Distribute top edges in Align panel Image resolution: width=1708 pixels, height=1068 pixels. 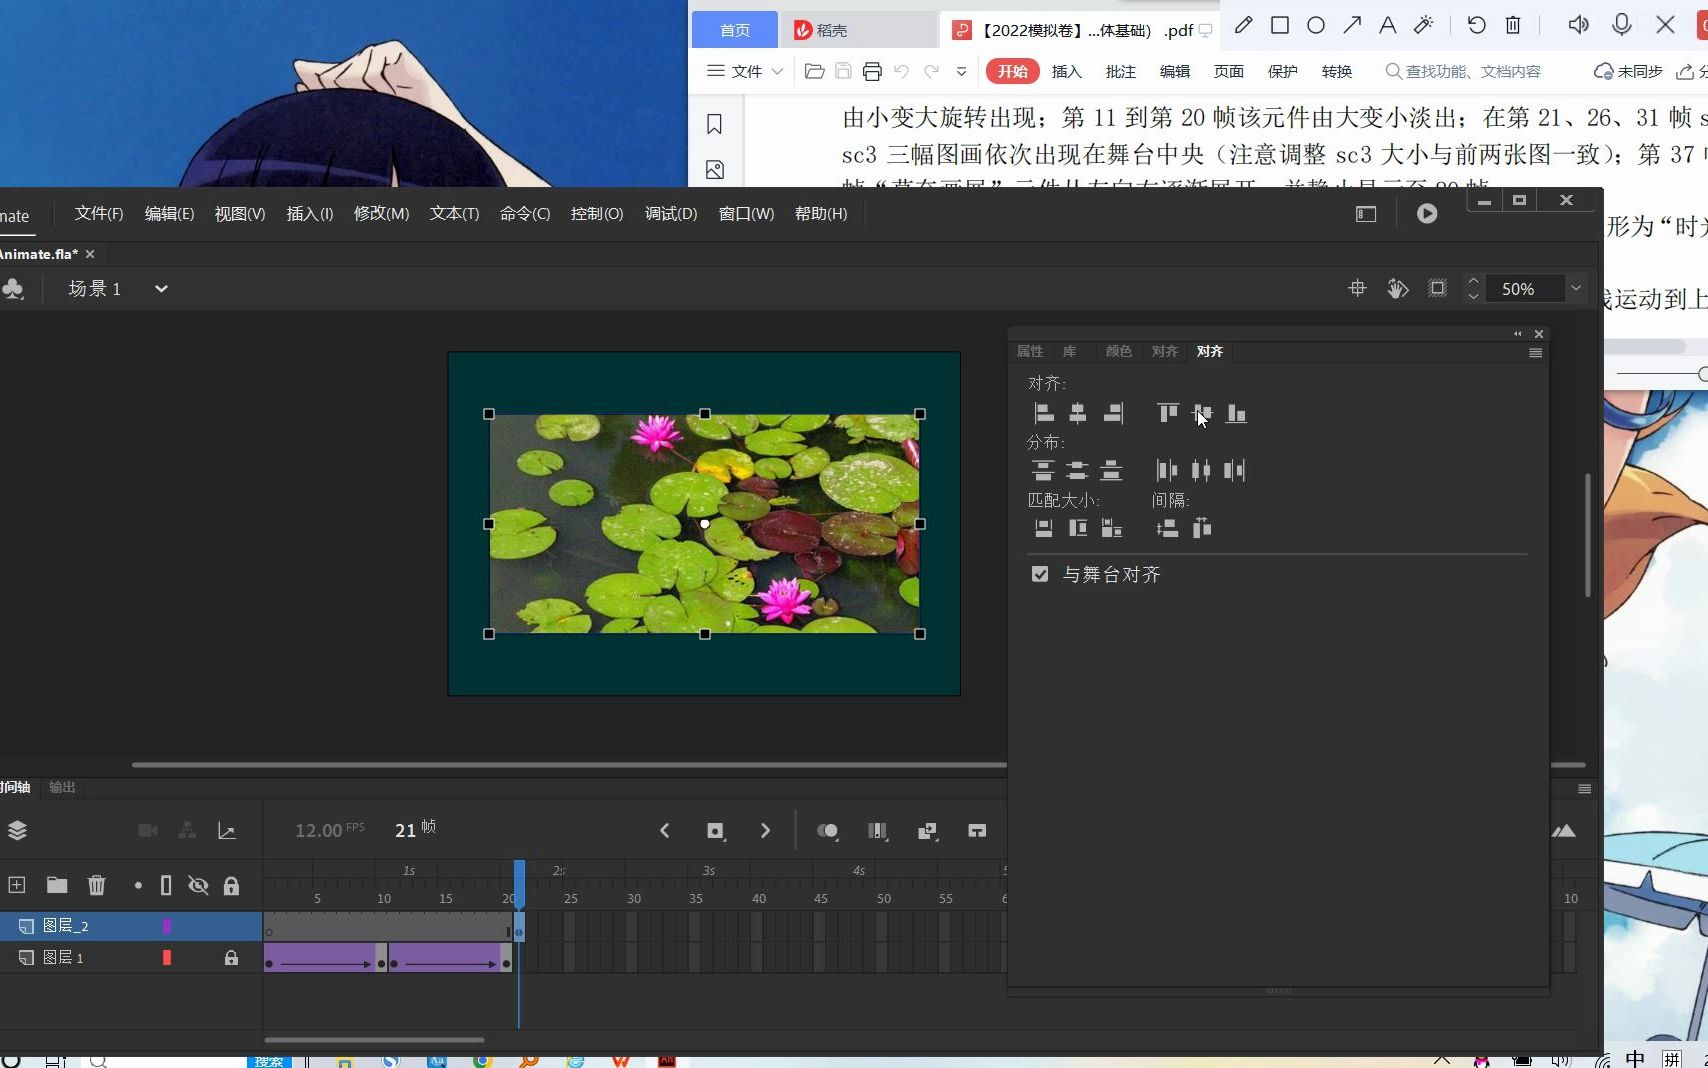(x=1043, y=470)
